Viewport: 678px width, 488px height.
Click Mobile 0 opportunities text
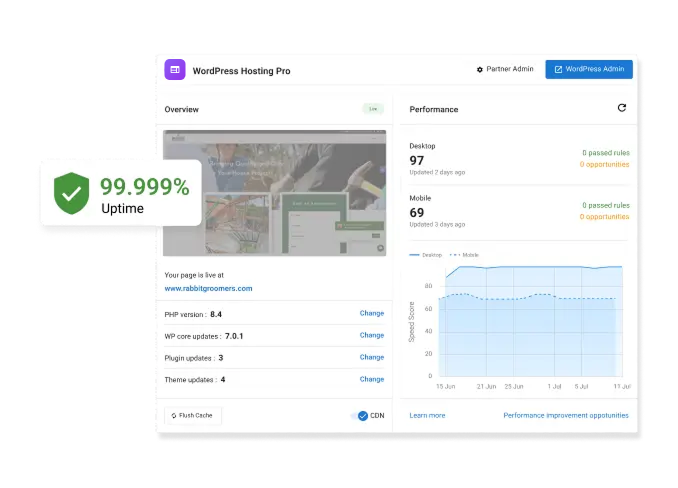[604, 217]
